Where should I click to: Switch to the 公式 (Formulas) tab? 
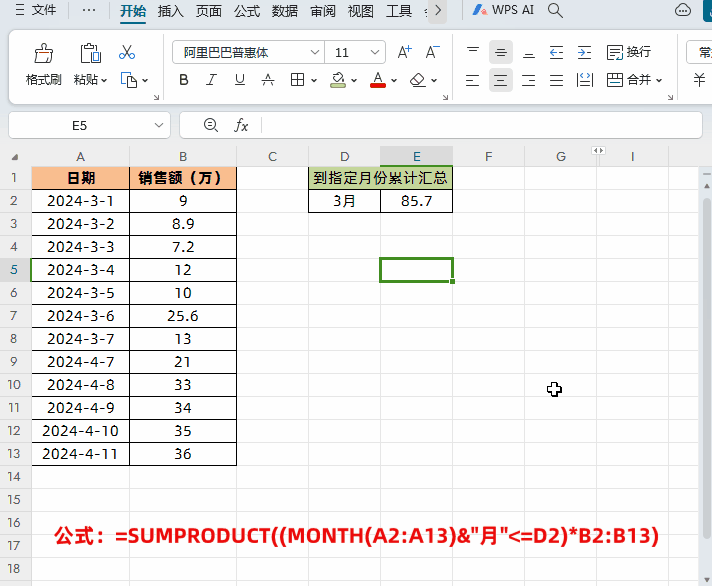coord(247,10)
